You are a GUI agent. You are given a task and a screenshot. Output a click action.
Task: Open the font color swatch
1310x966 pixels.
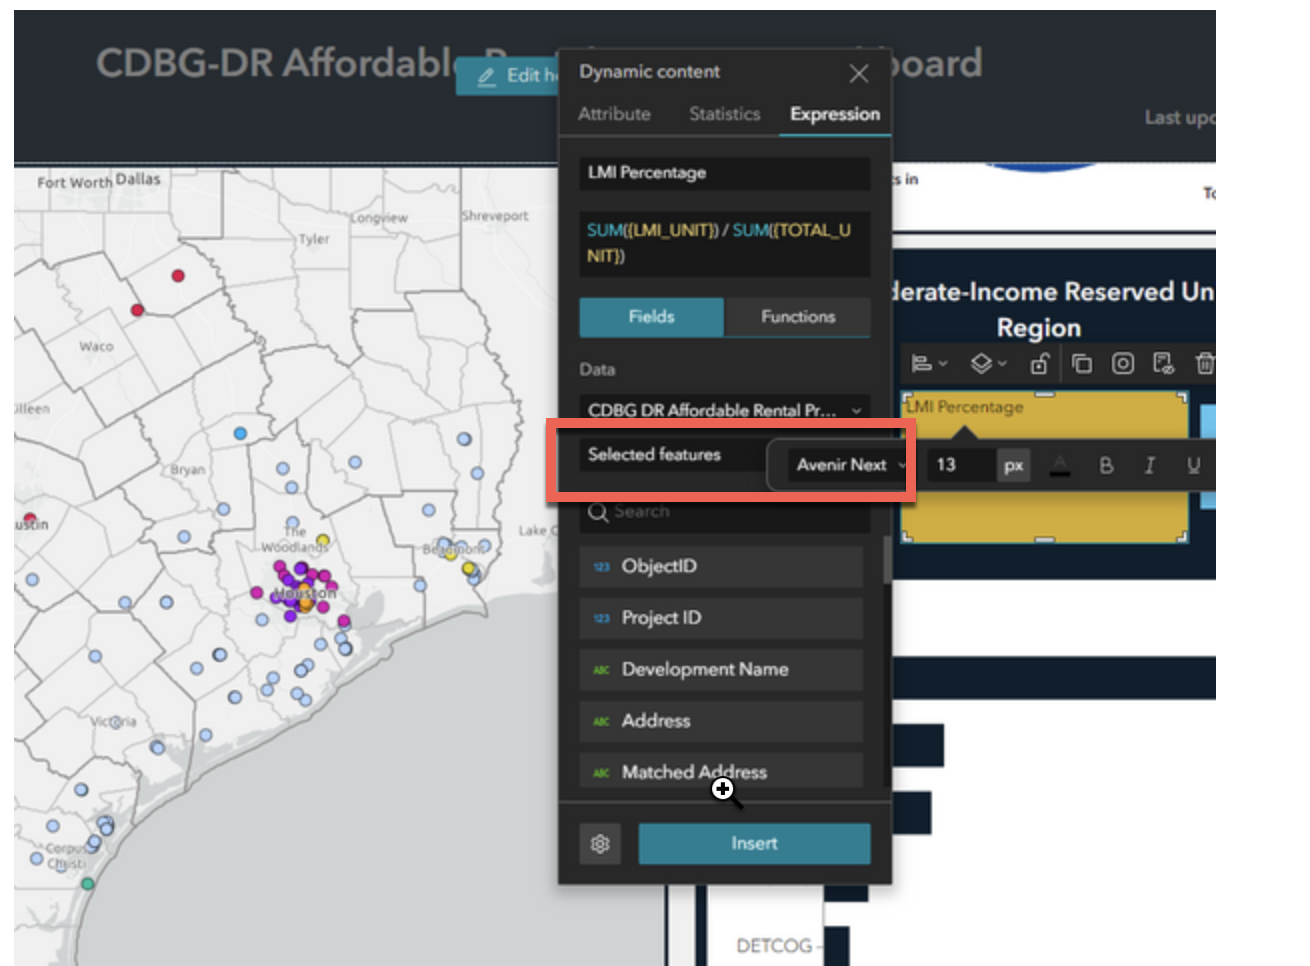click(x=1059, y=465)
